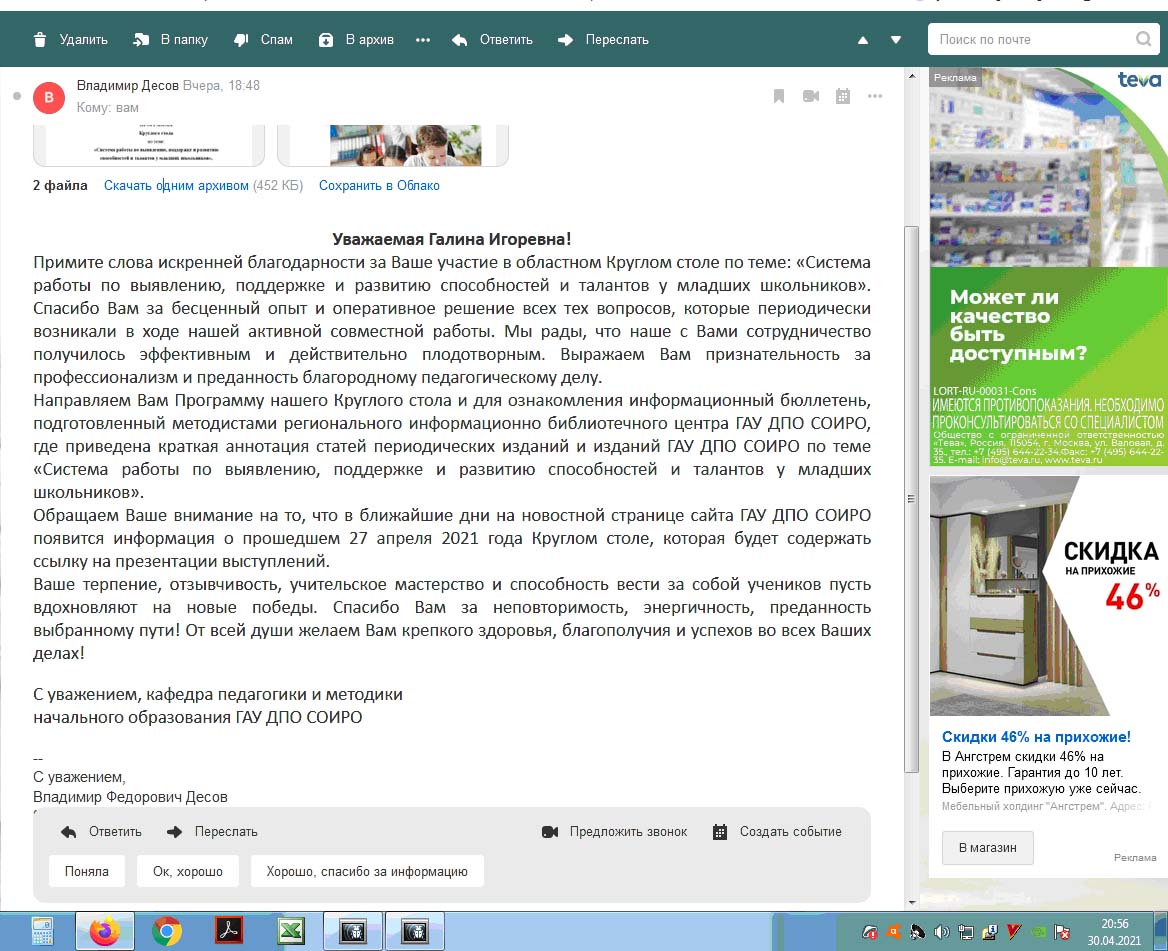
Task: Click the scrollbar up arrow
Action: tap(912, 76)
